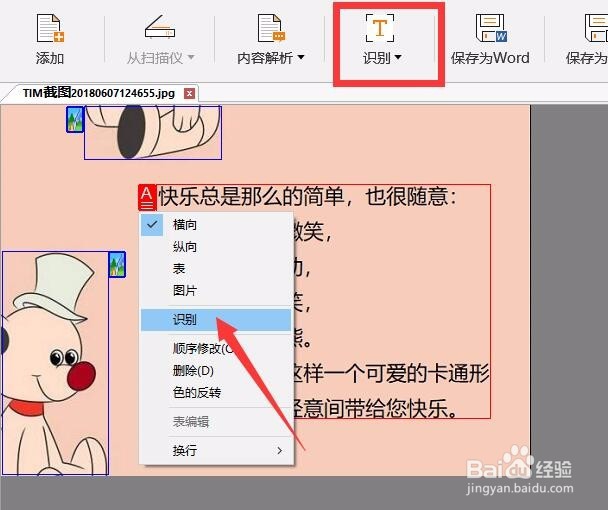Expand the 从扫描仪 dropdown arrow
The image size is (608, 510).
click(x=191, y=58)
